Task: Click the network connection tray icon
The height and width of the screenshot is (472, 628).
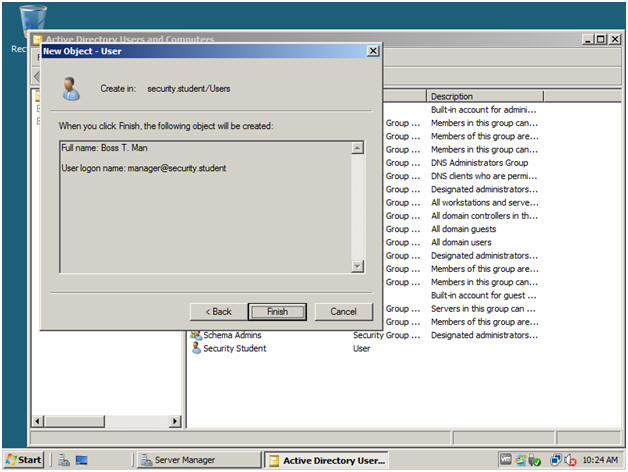Action: coord(556,460)
